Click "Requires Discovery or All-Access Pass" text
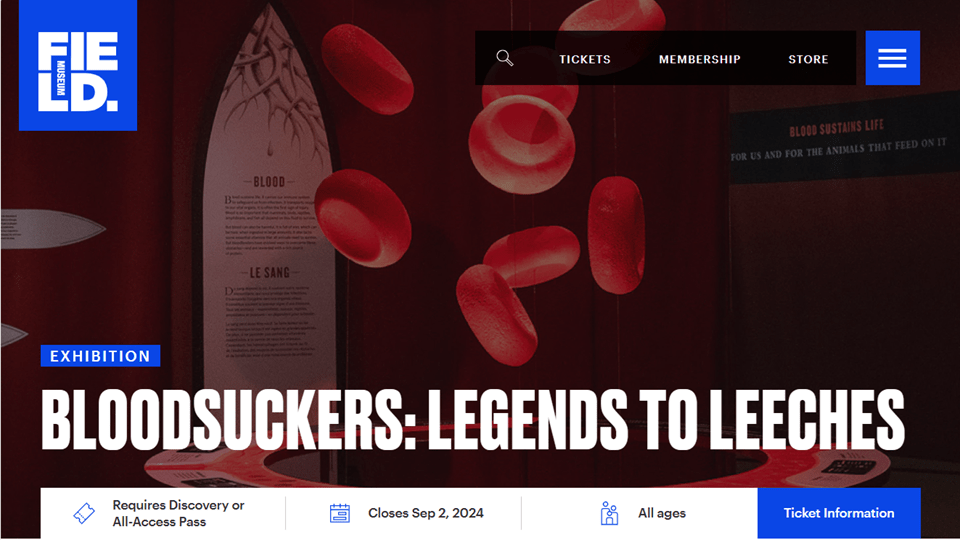The width and height of the screenshot is (960, 540). click(178, 513)
